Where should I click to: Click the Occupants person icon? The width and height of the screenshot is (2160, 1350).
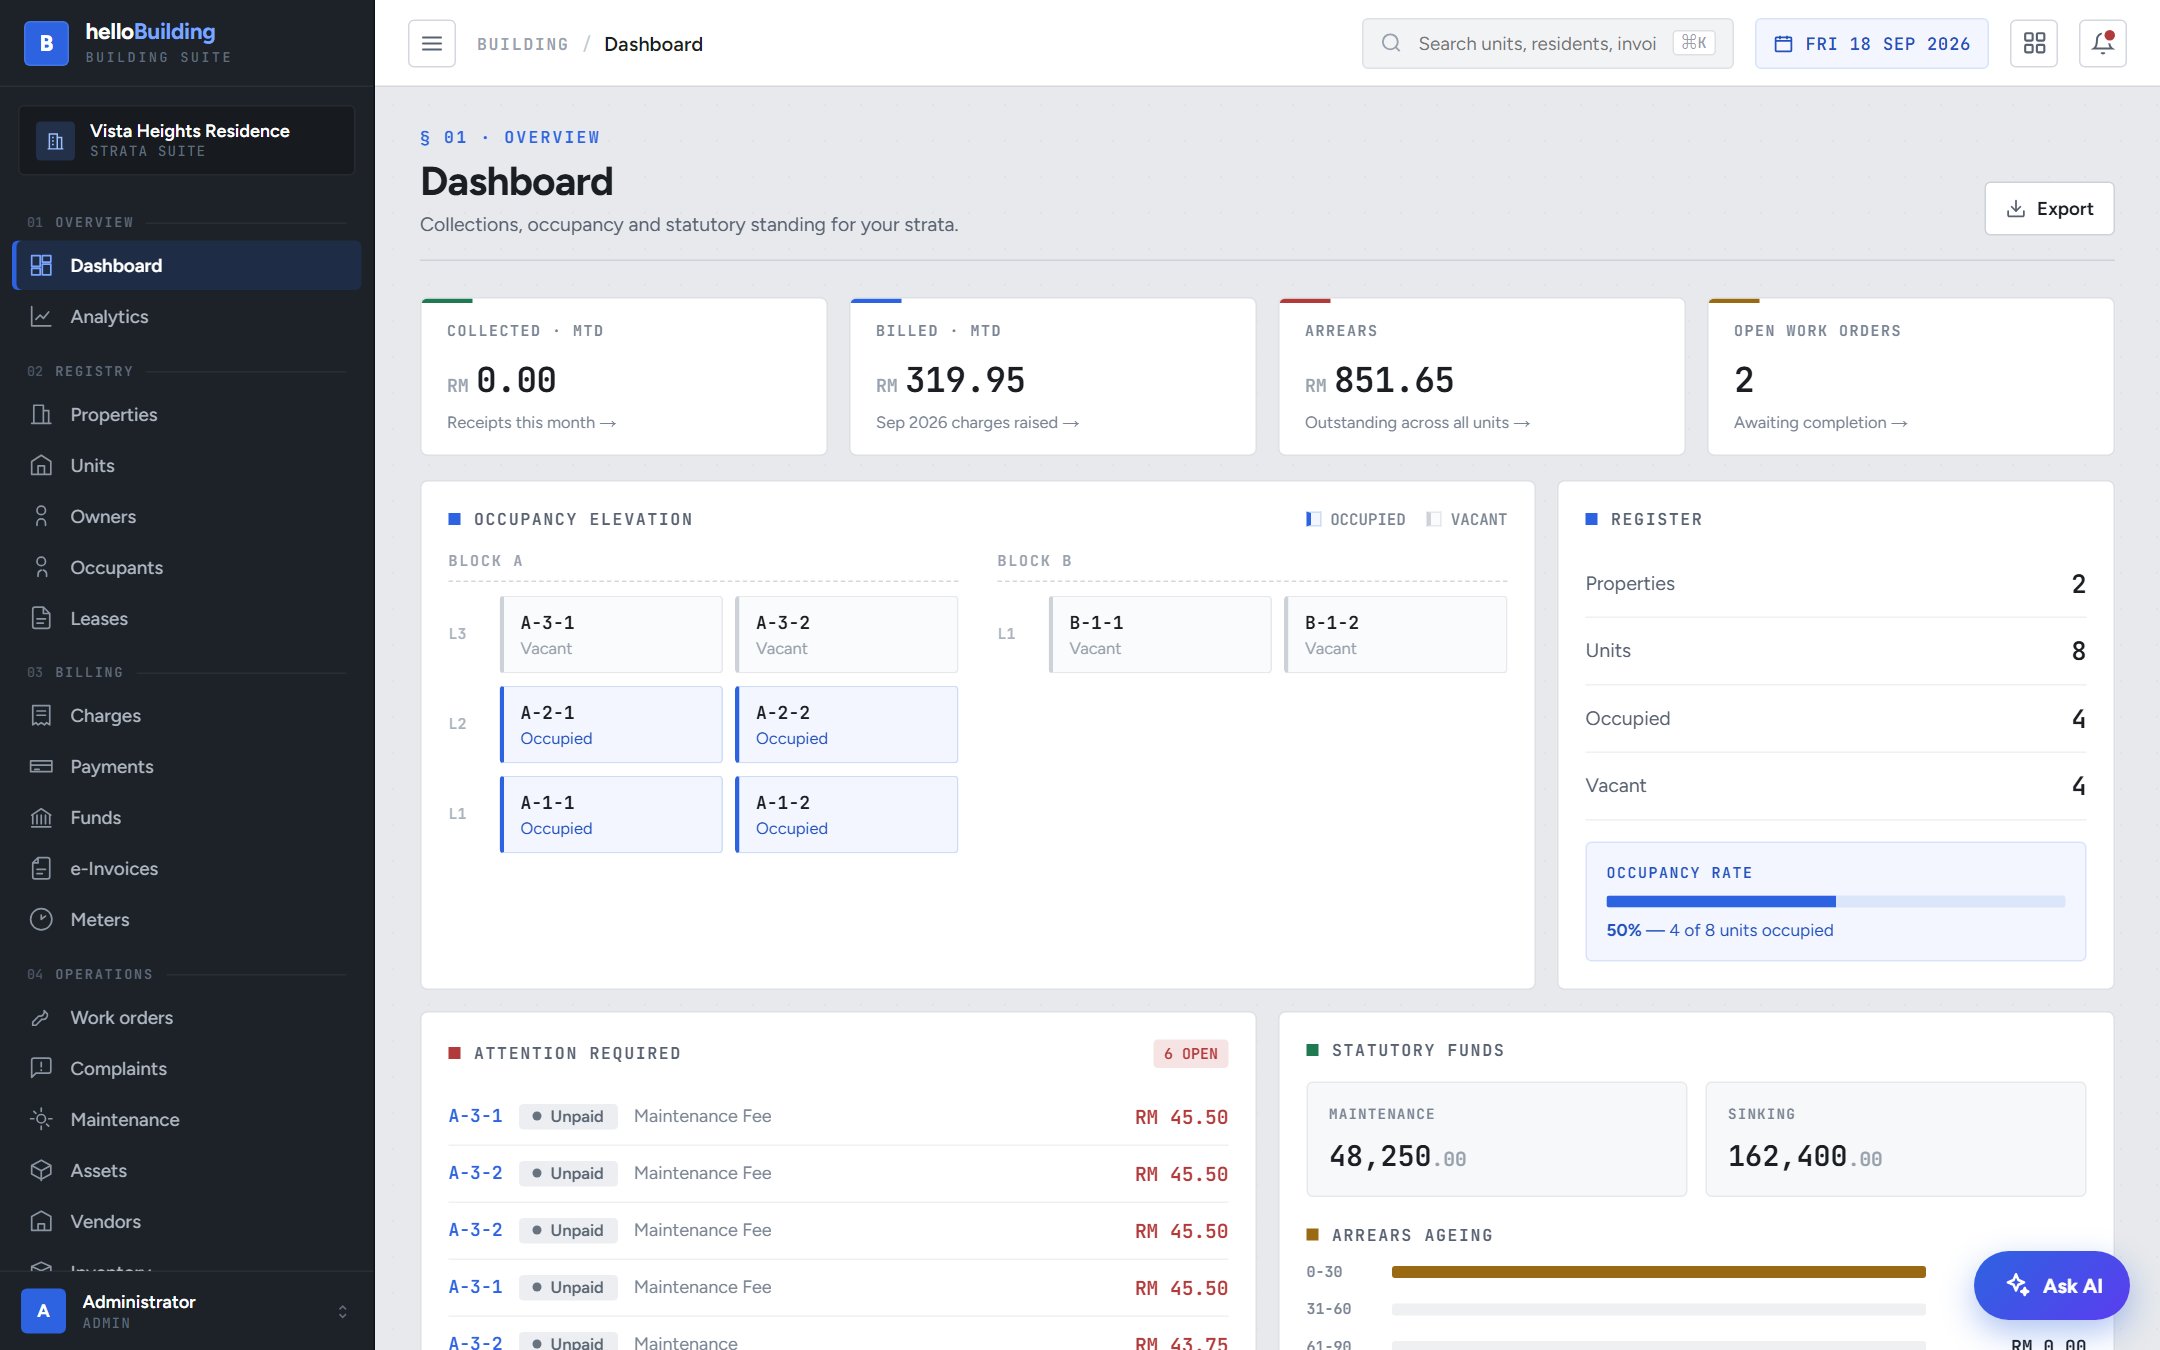click(x=41, y=567)
